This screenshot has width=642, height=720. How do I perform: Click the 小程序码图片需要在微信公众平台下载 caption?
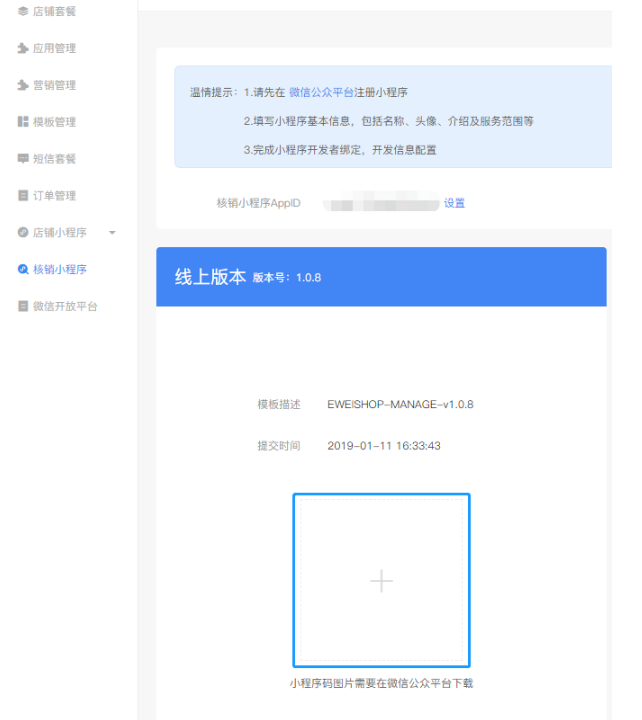[381, 683]
